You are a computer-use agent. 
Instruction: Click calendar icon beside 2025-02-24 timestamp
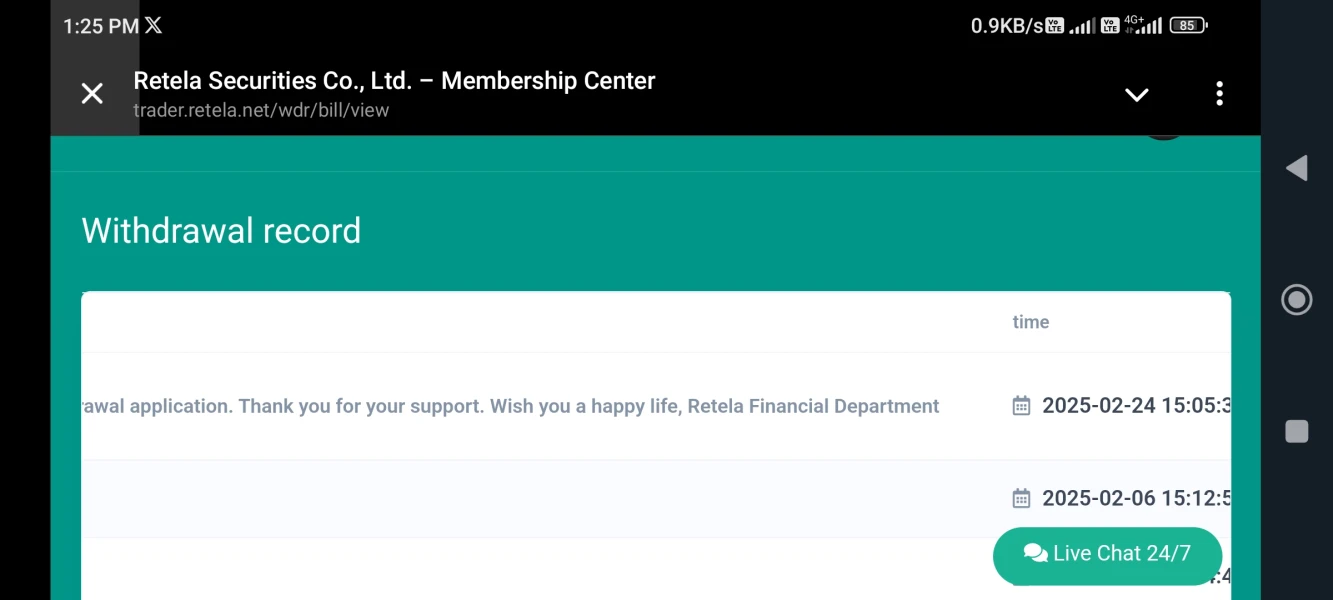[1021, 406]
